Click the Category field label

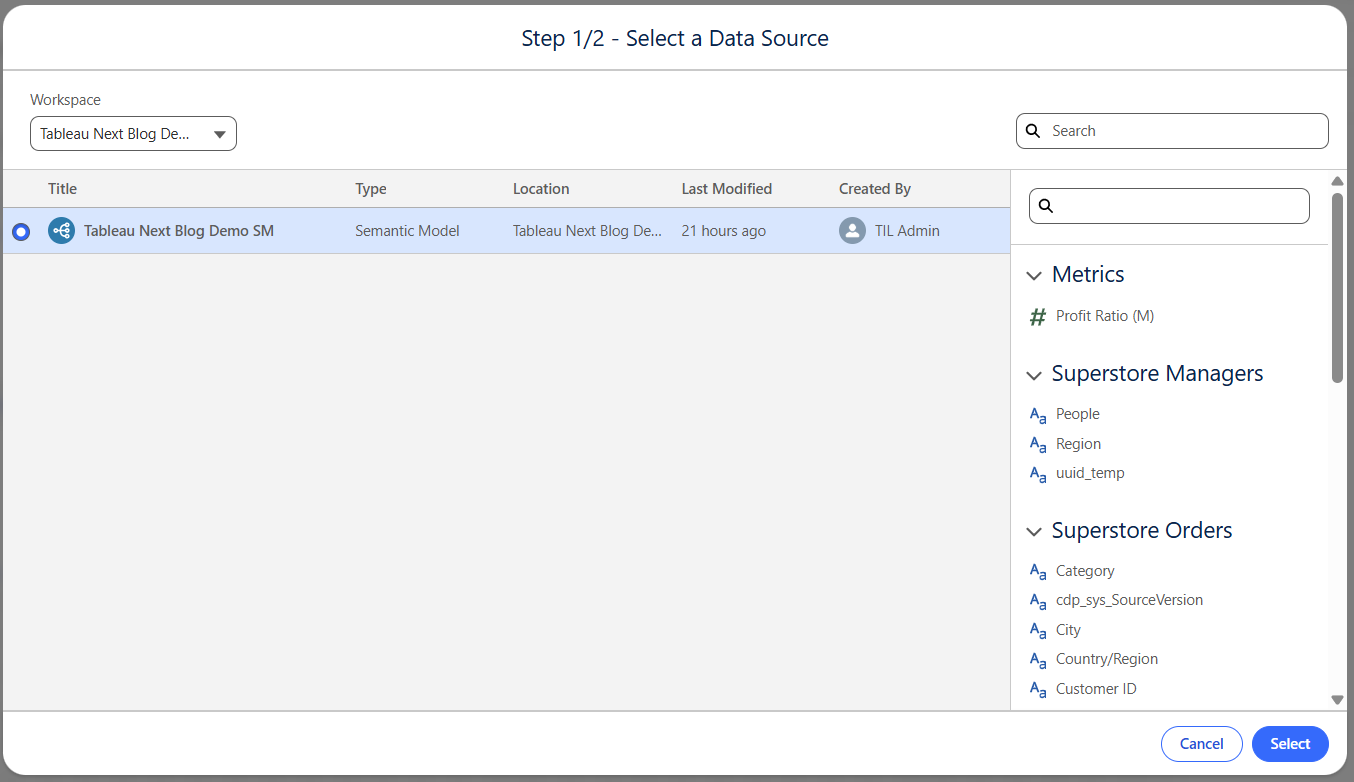(x=1085, y=571)
